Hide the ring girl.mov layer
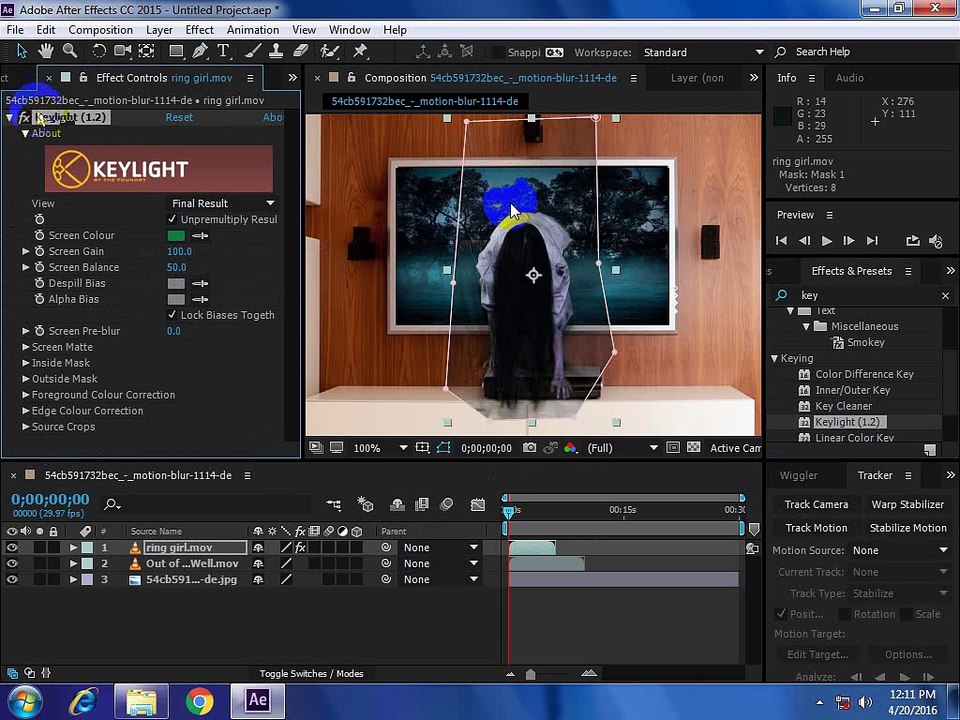Screen dimensions: 960x720 (x=12, y=547)
